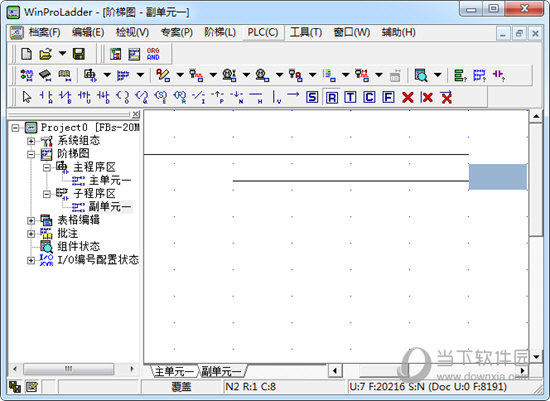Viewport: 550px width, 401px height.
Task: Collapse the 阶梯图 tree node
Action: pos(31,154)
